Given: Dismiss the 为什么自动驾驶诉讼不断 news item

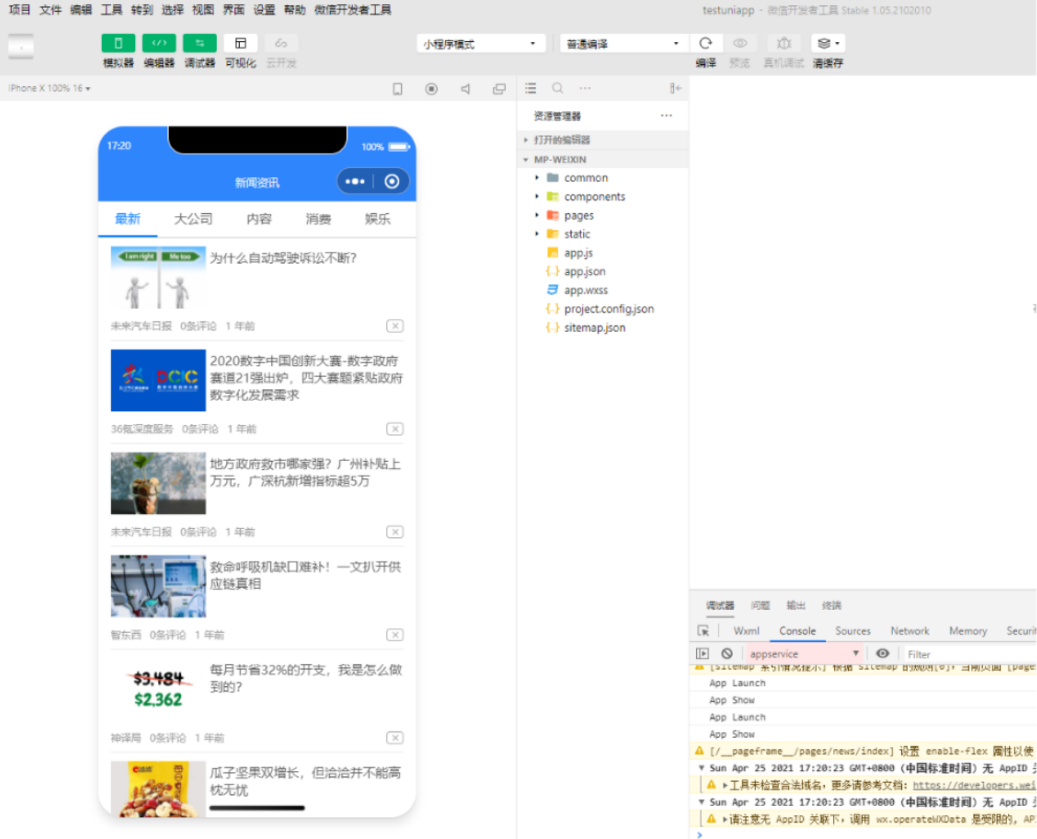Looking at the screenshot, I should point(395,326).
